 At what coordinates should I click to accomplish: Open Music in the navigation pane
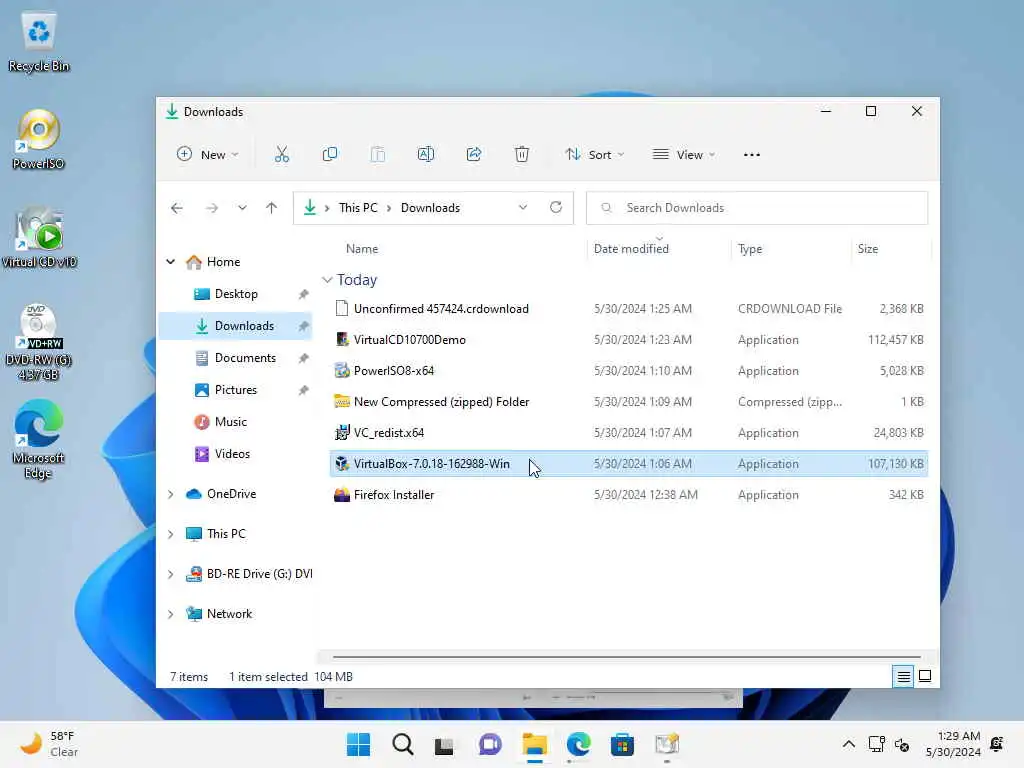pyautogui.click(x=236, y=422)
